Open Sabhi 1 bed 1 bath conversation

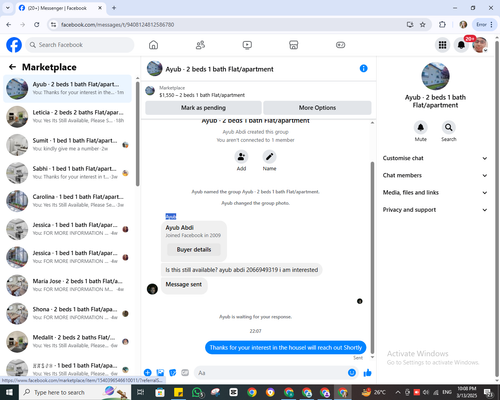(x=68, y=173)
